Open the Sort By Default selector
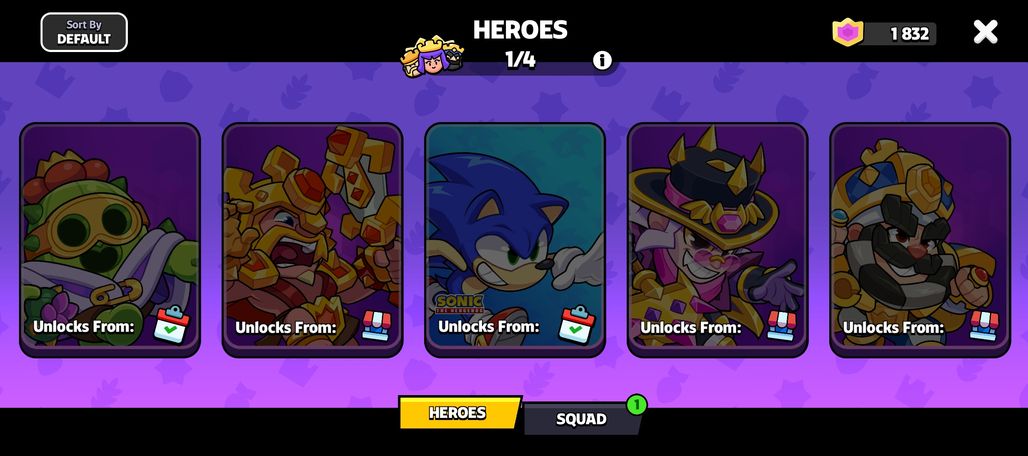1028x456 pixels. tap(84, 32)
